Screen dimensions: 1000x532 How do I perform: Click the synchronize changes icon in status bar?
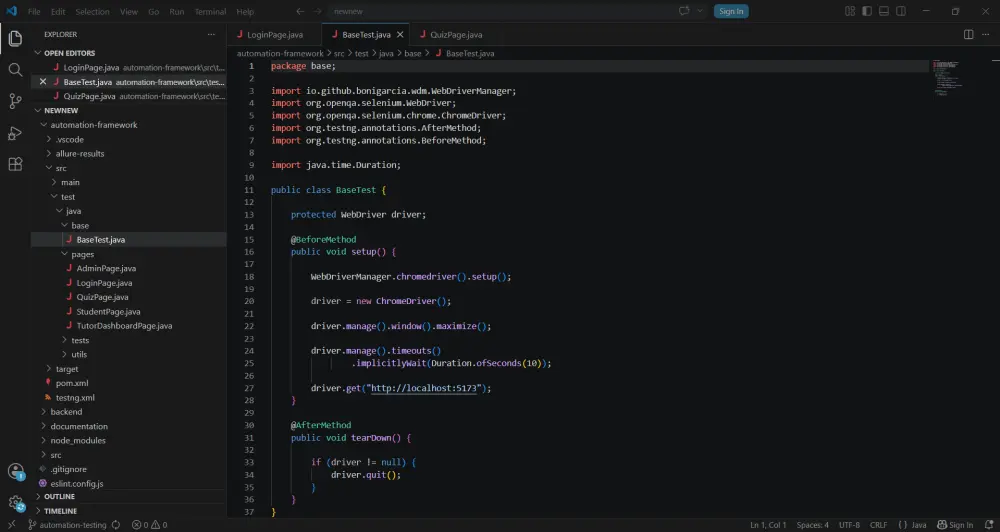coord(115,525)
